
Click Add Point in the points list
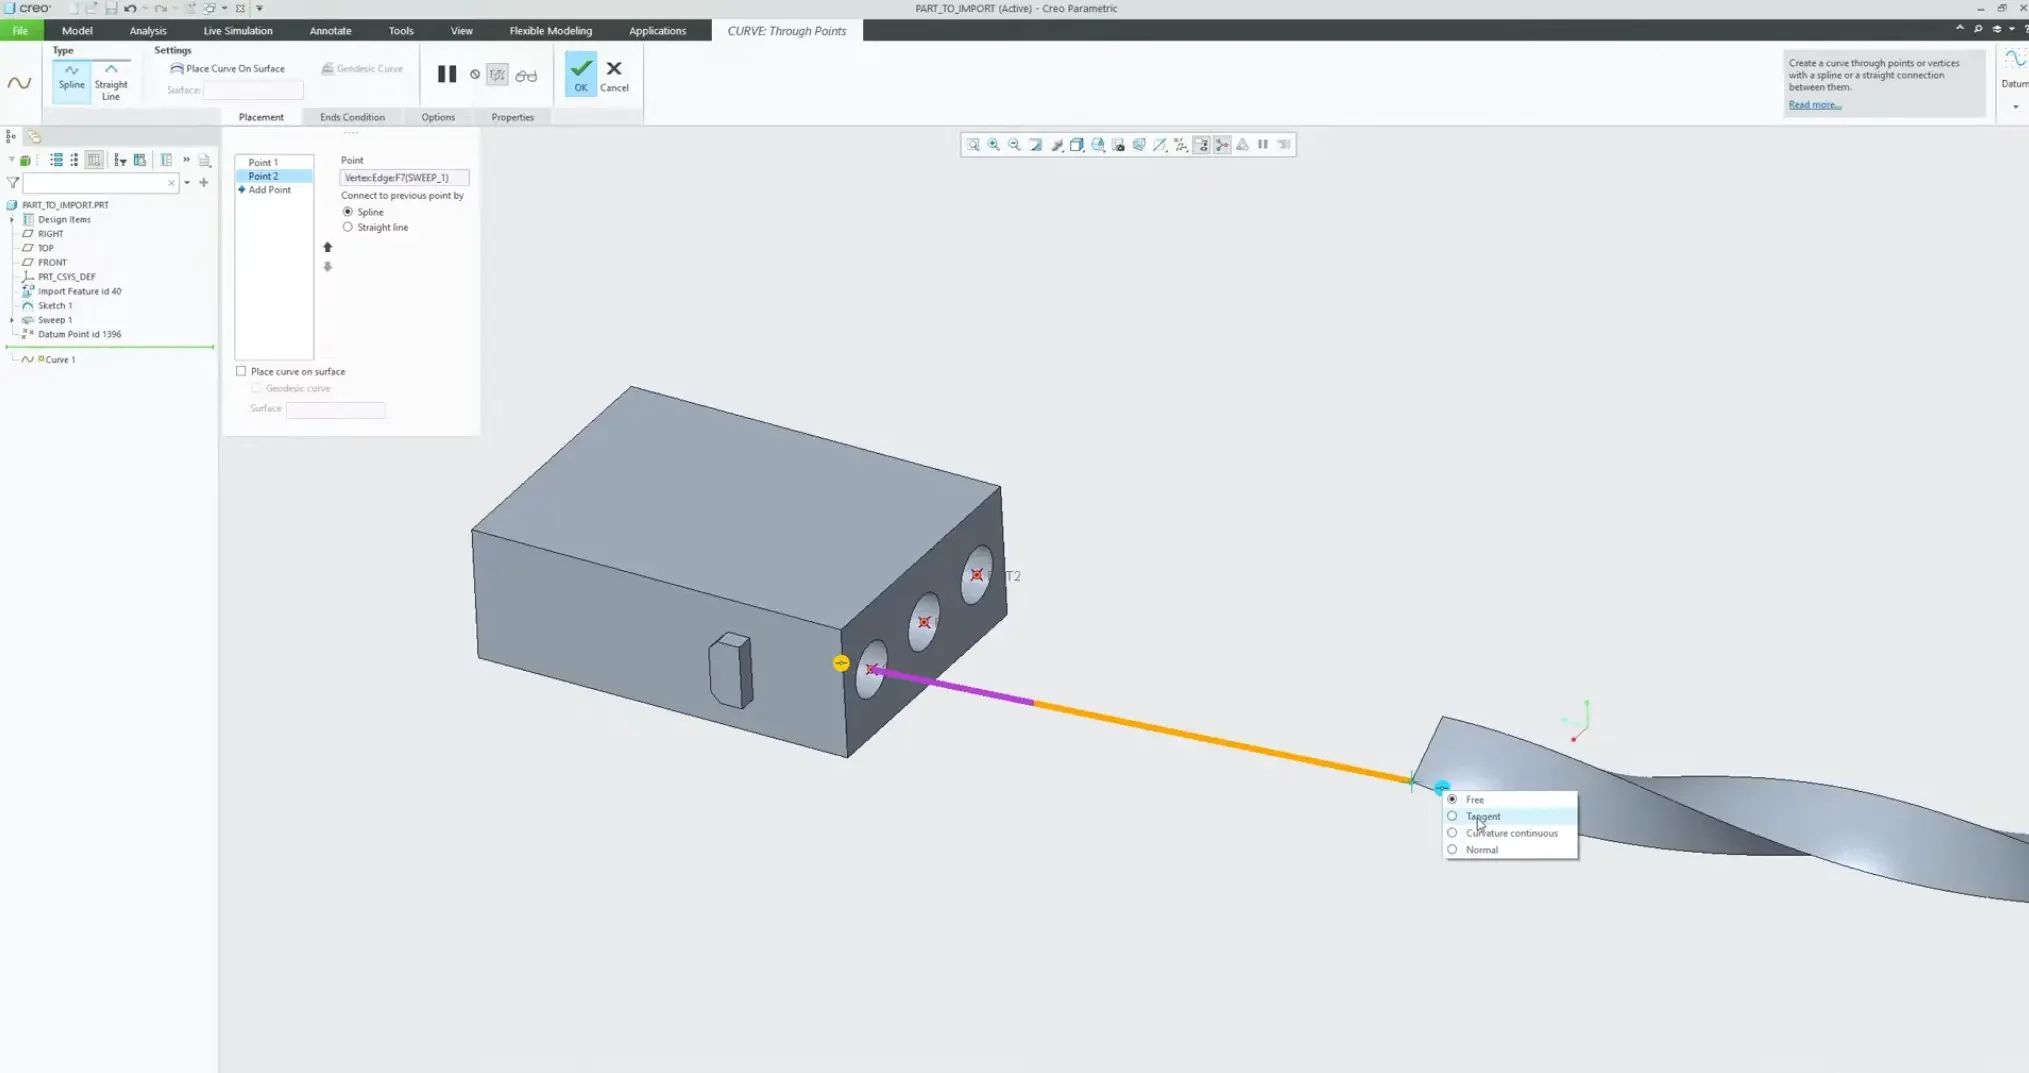coord(270,190)
